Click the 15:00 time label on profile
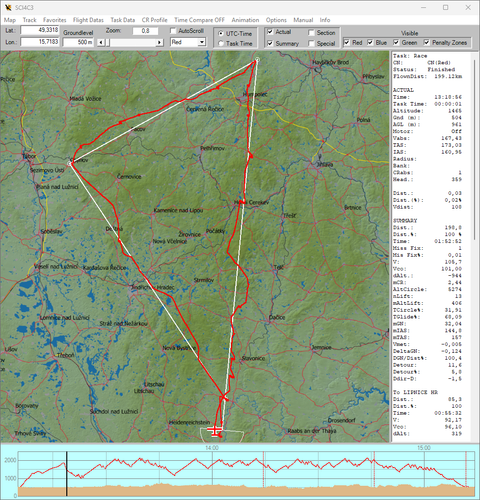Image resolution: width=480 pixels, height=500 pixels. click(x=424, y=448)
